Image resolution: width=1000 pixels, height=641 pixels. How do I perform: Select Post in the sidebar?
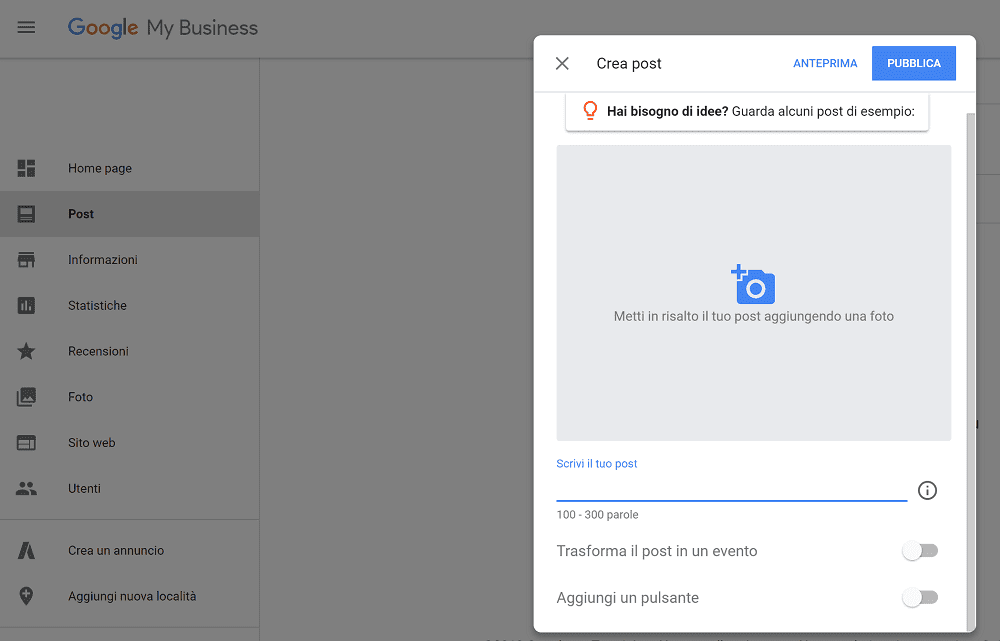pos(129,214)
